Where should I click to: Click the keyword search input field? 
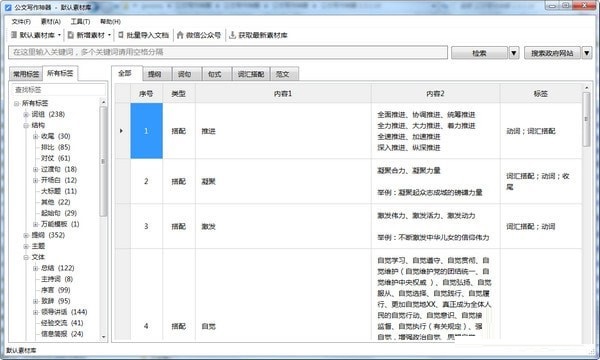pos(228,52)
